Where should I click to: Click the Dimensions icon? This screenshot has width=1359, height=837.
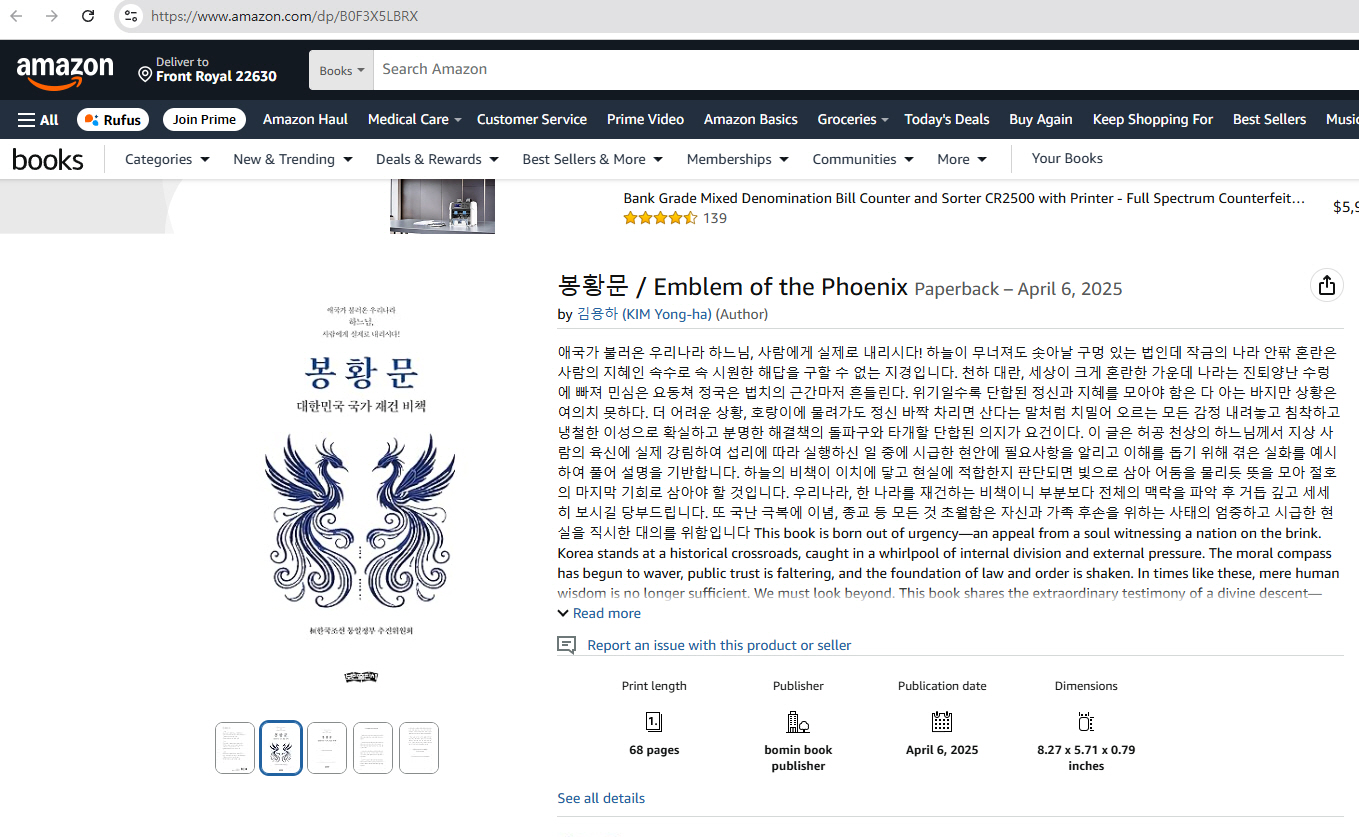1086,721
